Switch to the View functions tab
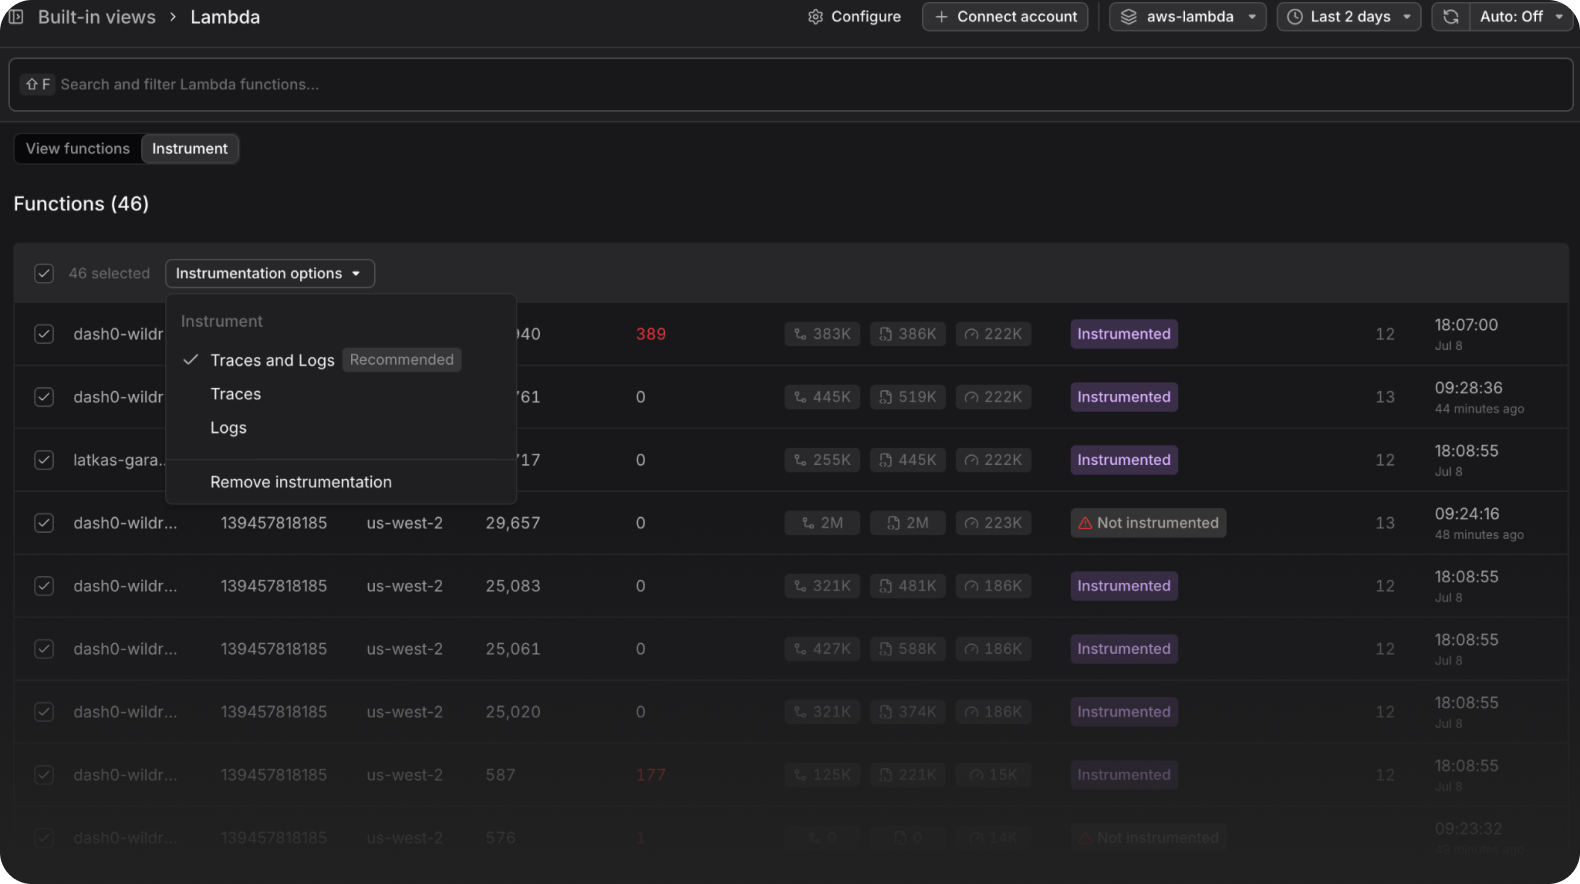Screen dimensions: 1580x884 78,149
